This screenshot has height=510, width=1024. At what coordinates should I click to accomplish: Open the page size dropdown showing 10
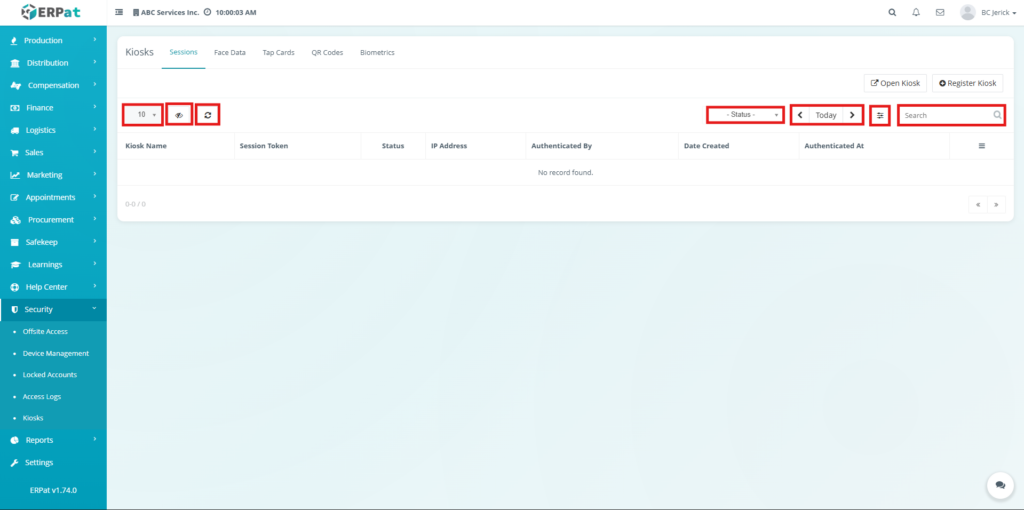click(x=143, y=115)
